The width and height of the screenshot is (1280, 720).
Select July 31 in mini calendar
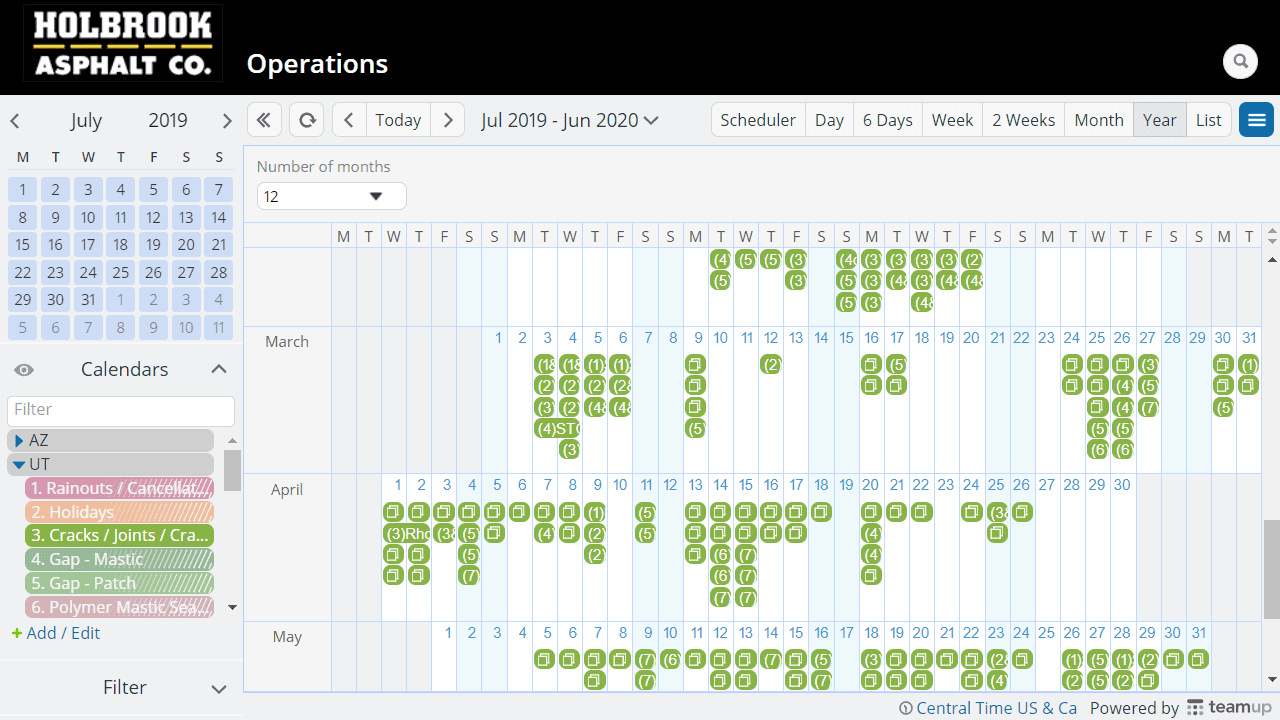88,299
